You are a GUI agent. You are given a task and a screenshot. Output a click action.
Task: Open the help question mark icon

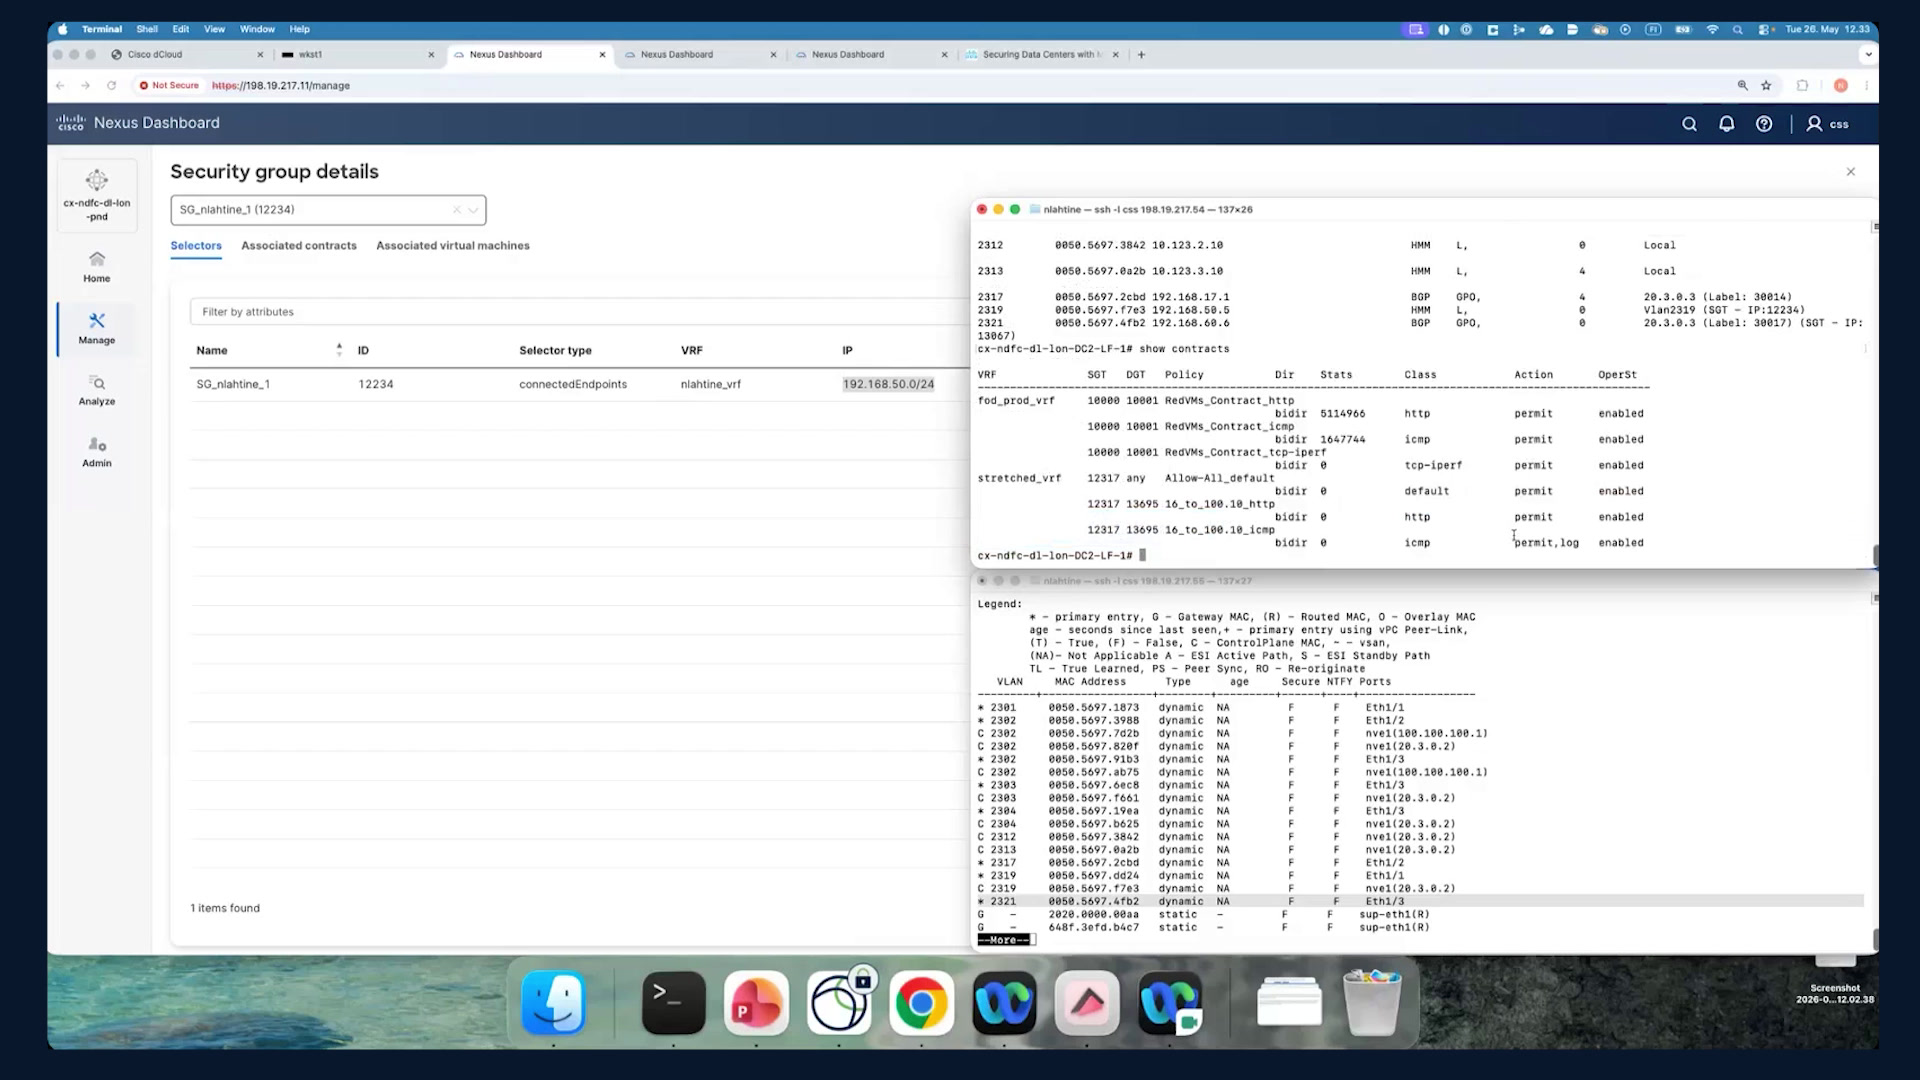pyautogui.click(x=1764, y=124)
